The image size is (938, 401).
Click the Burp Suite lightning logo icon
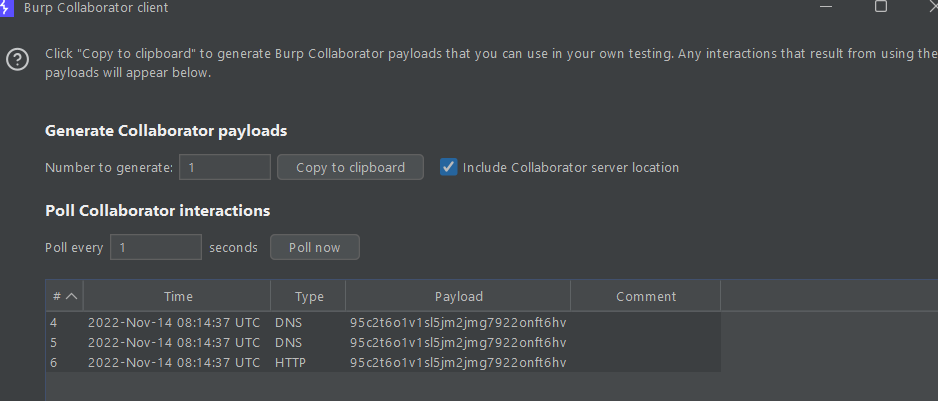6,8
